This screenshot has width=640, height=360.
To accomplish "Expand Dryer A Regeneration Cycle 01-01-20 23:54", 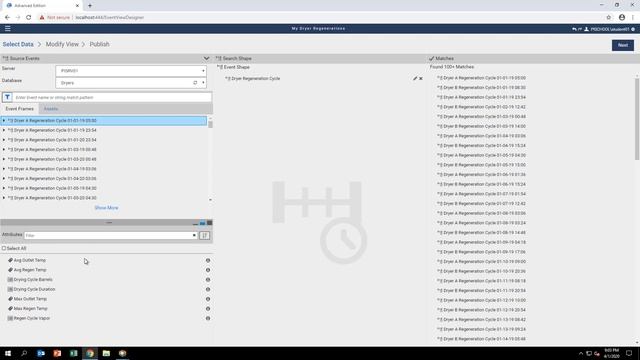I will tap(4, 140).
